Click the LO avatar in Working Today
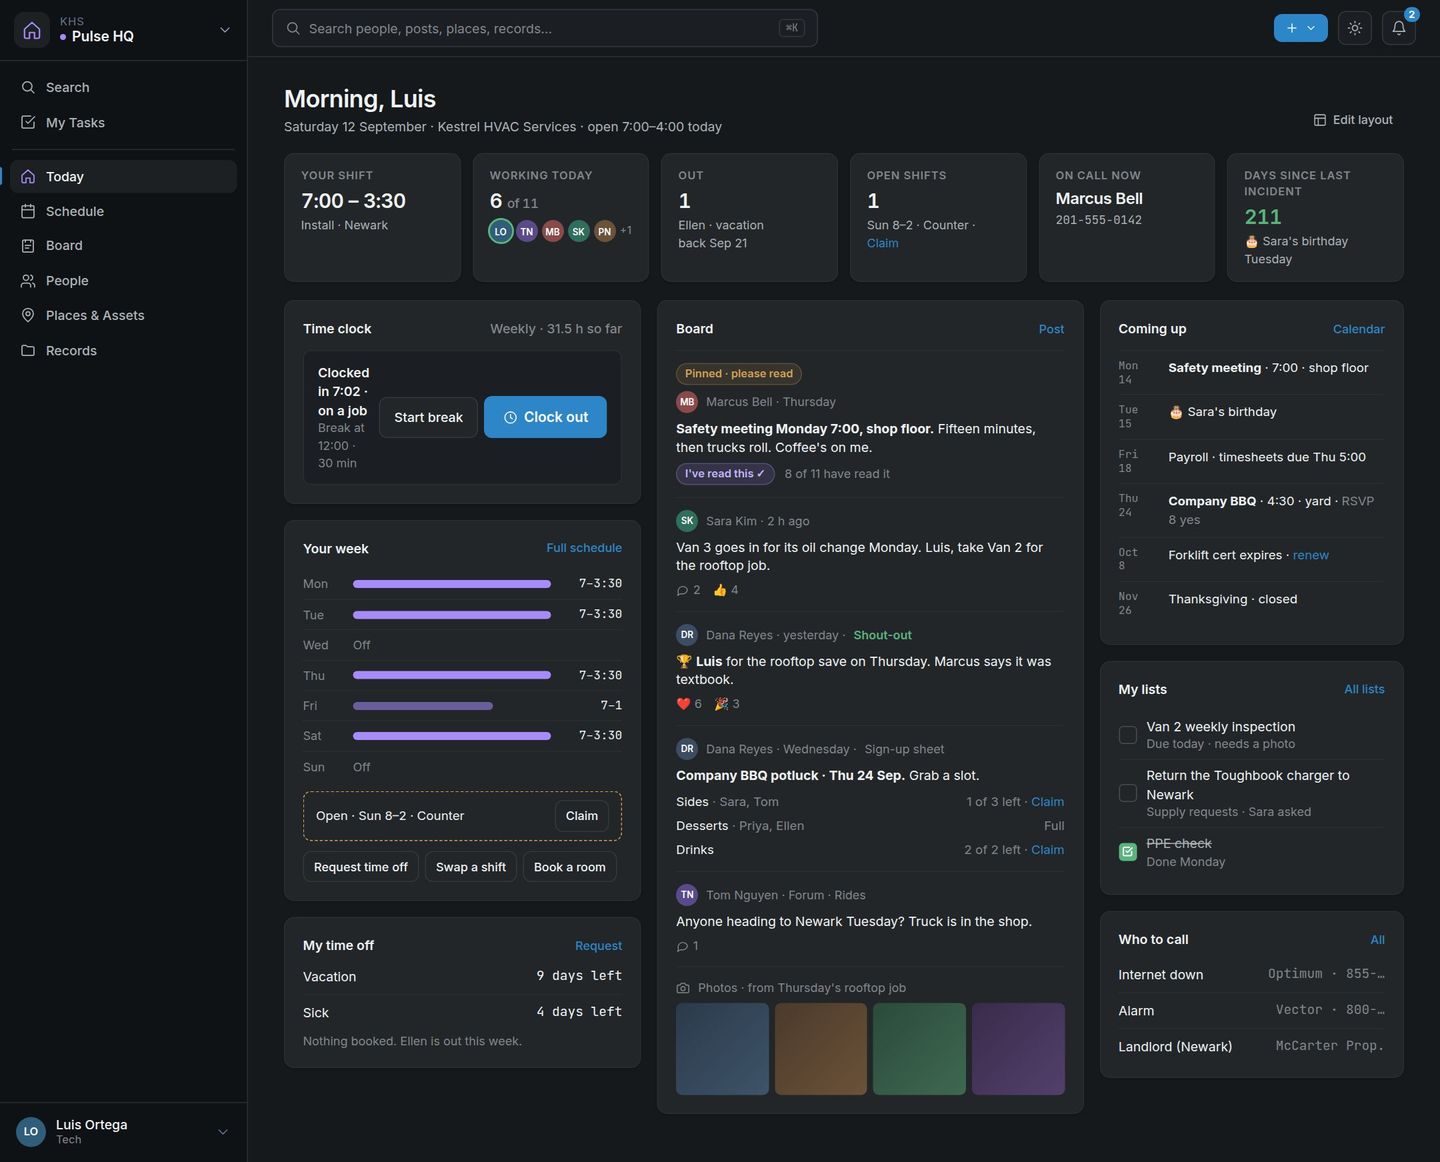Screen dimensions: 1440x1162 tap(501, 231)
